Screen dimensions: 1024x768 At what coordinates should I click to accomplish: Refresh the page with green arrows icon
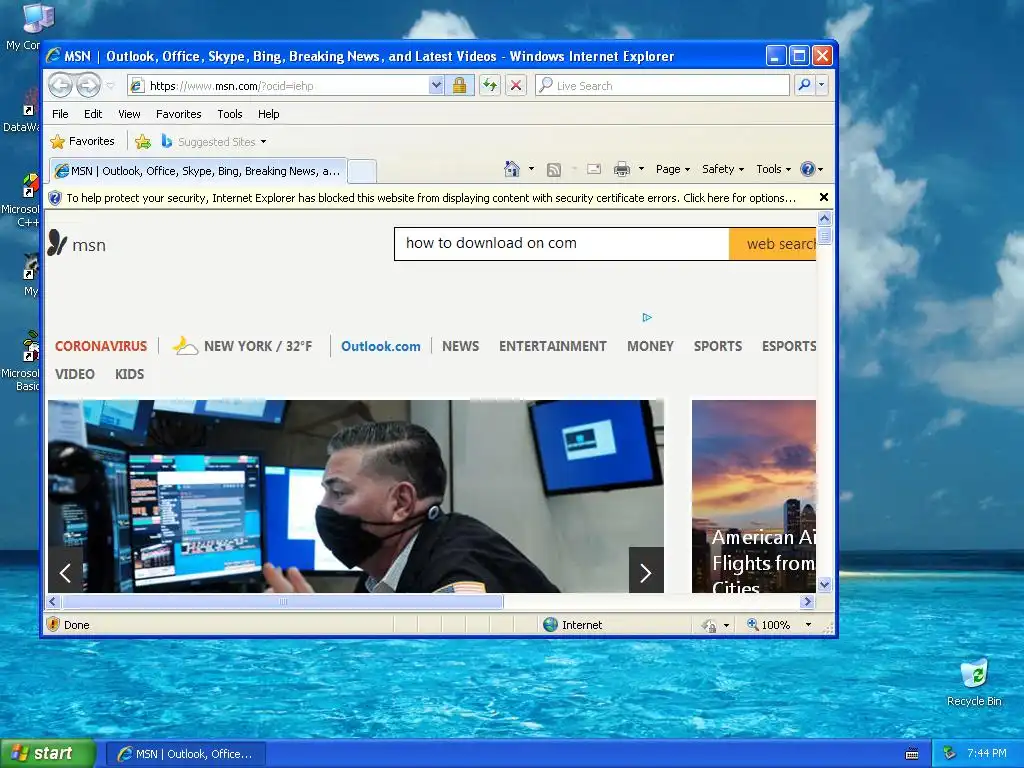[x=490, y=86]
